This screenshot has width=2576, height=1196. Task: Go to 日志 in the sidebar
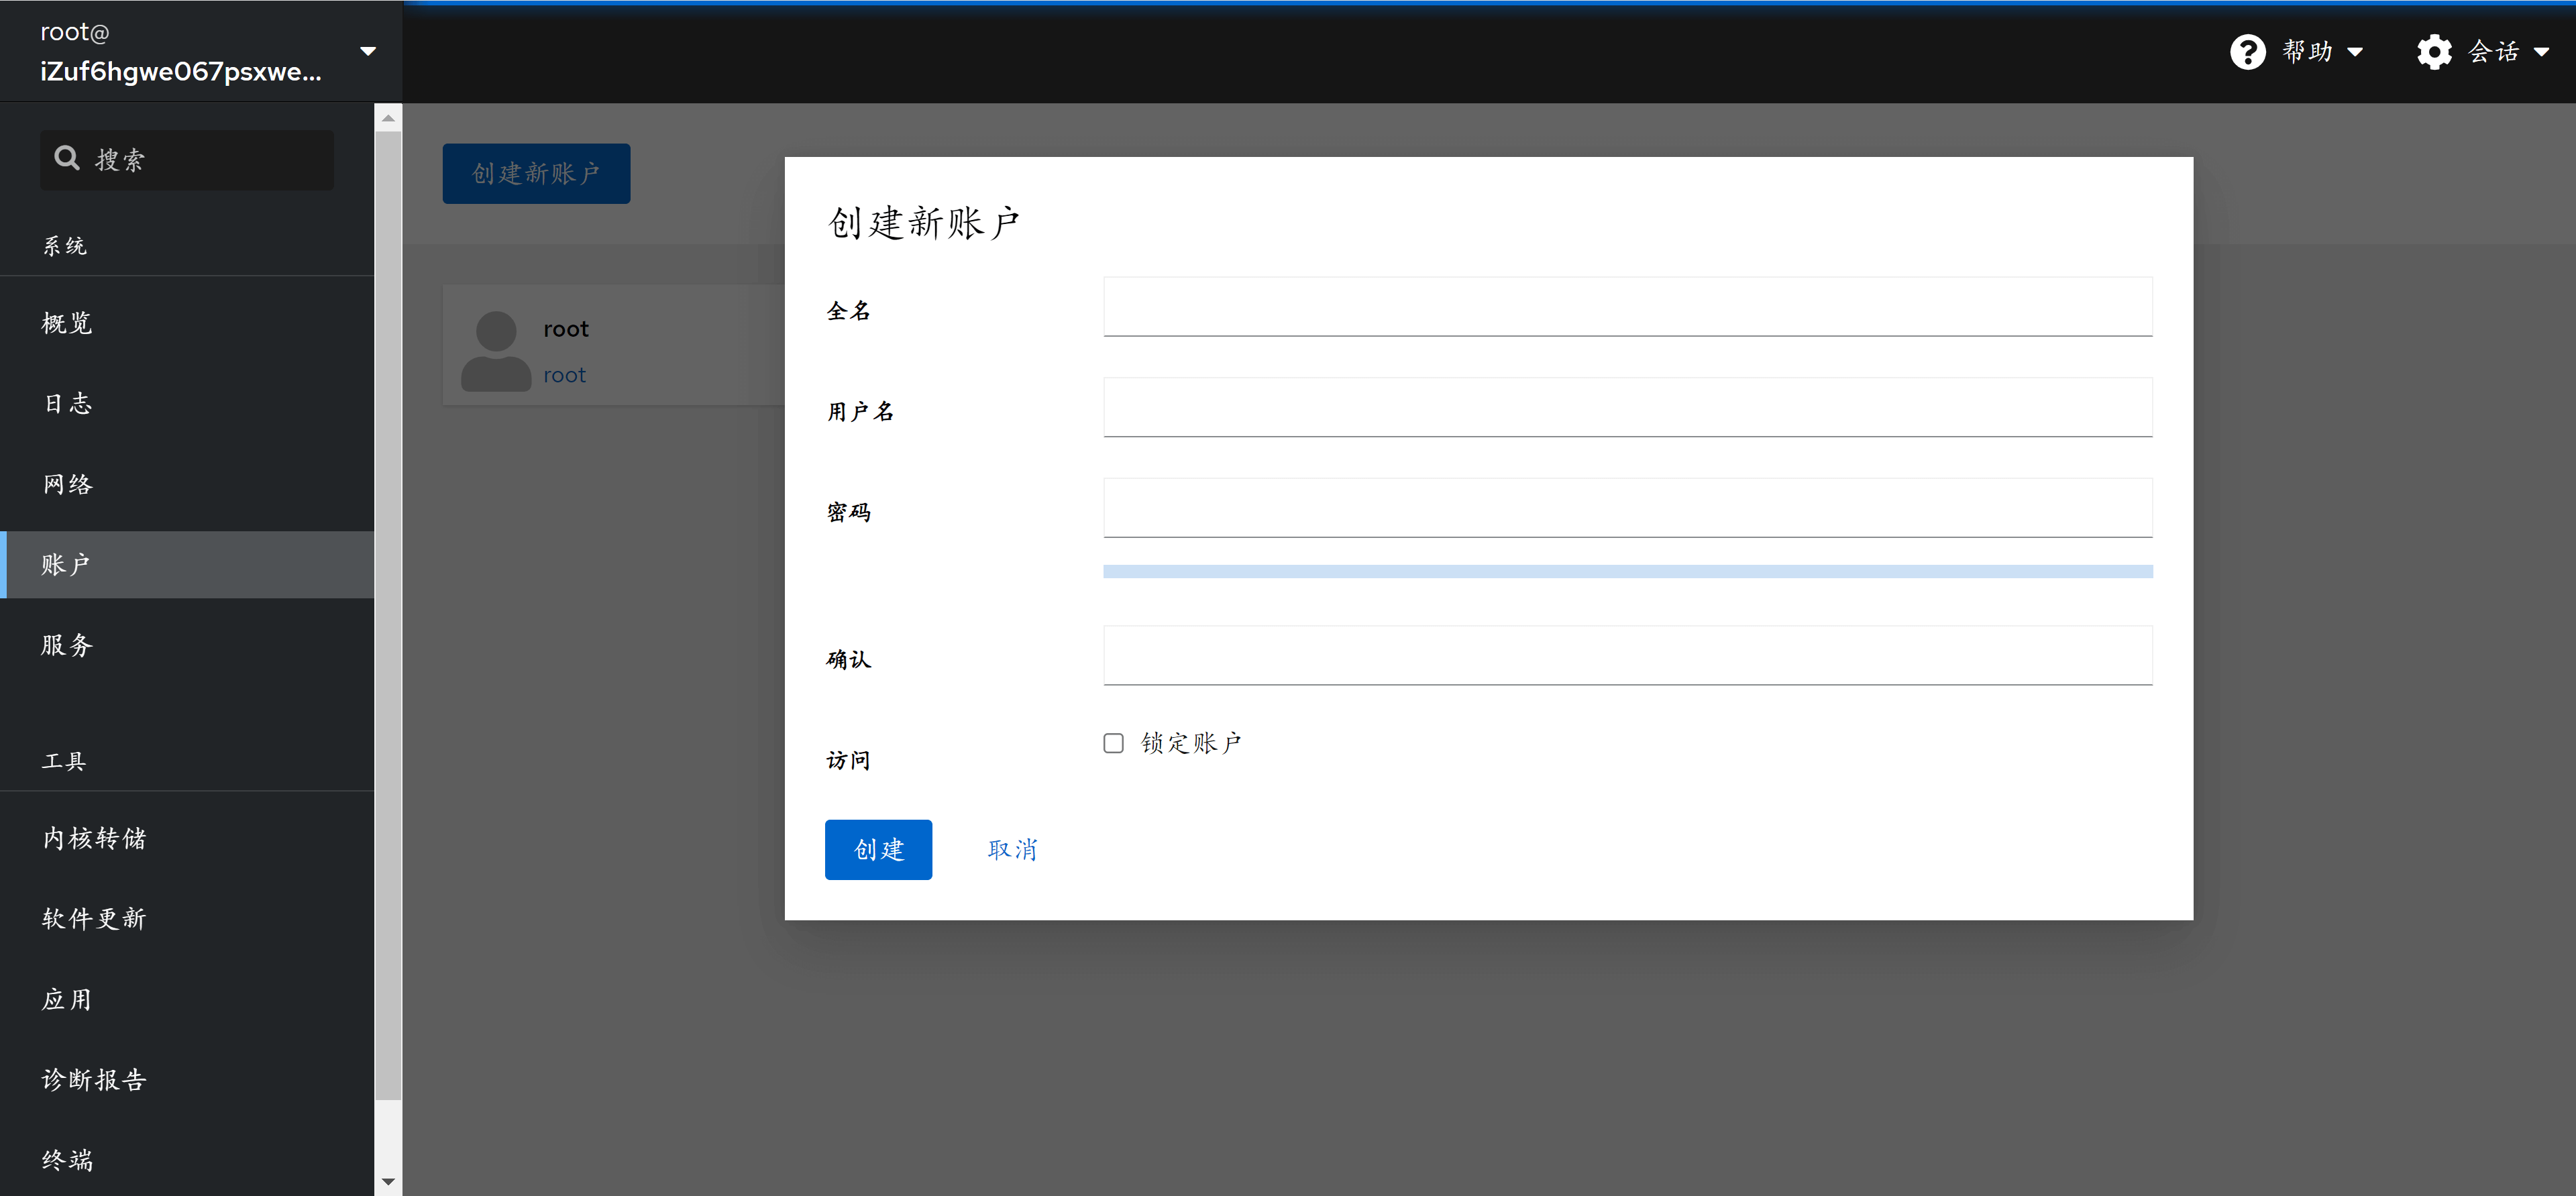pos(67,403)
